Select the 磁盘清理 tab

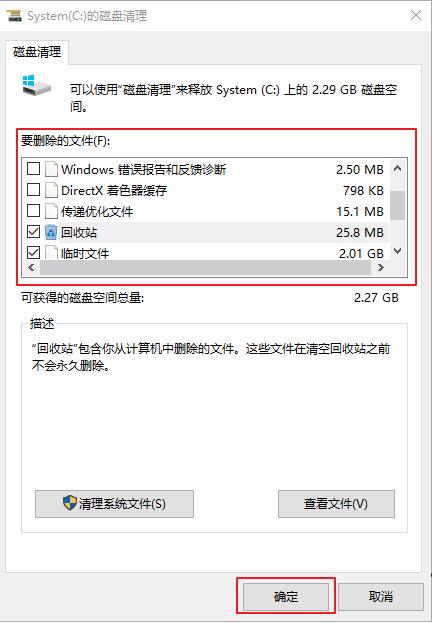pos(37,52)
